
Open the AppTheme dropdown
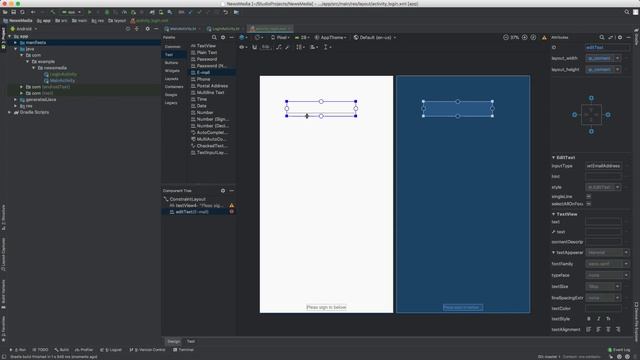click(331, 37)
